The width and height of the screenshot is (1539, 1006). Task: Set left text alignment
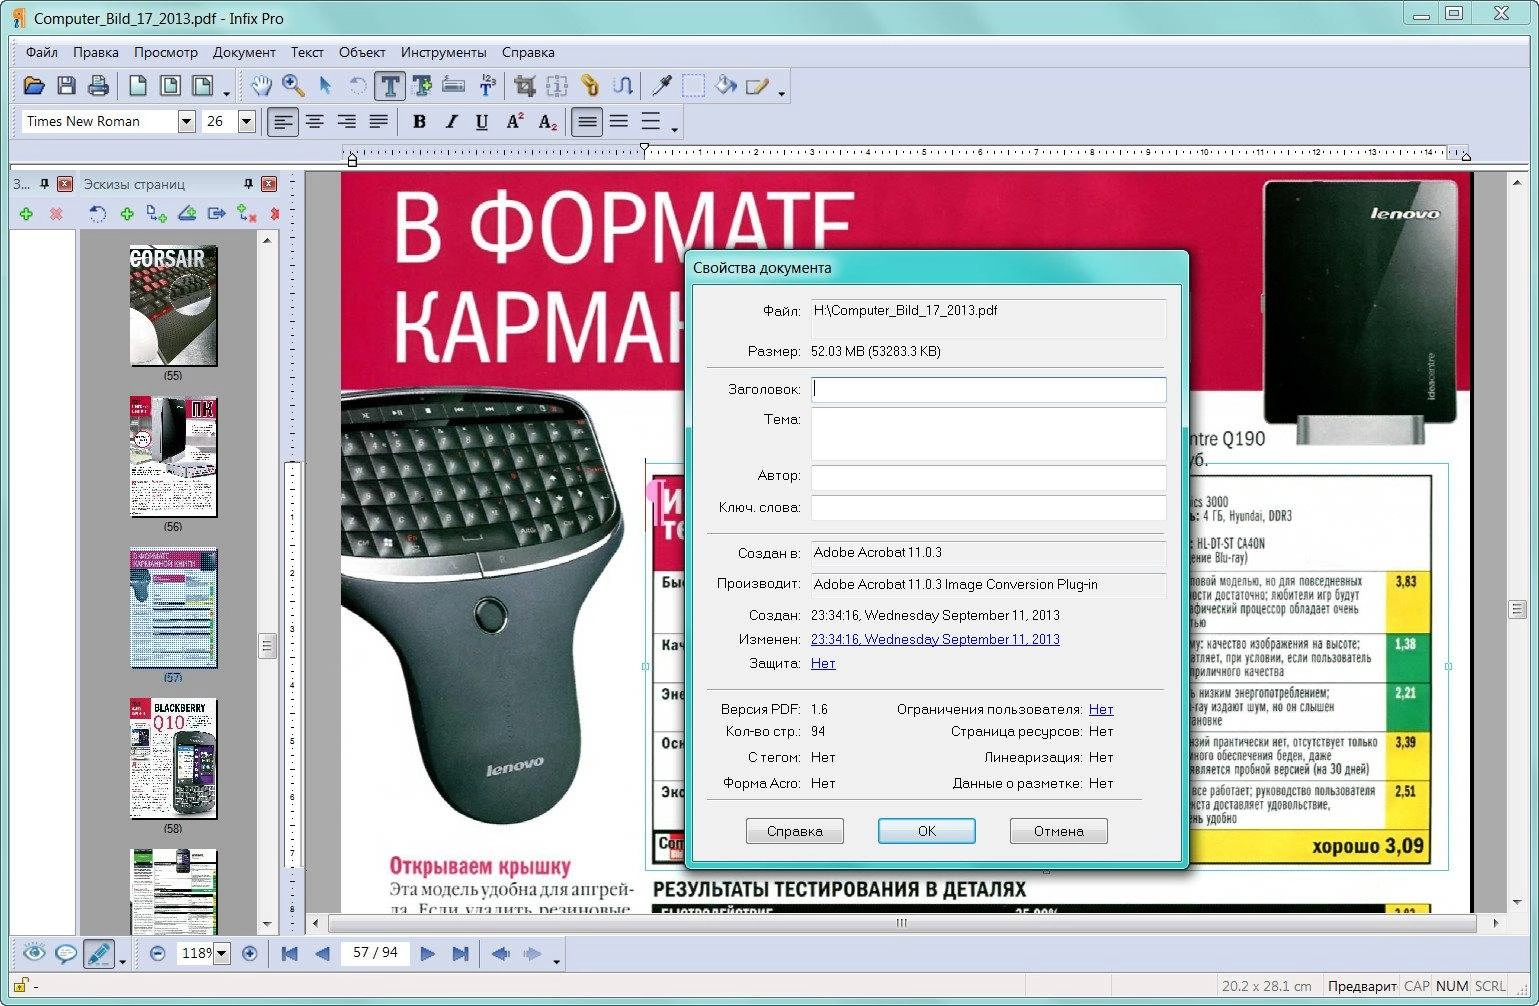(284, 122)
